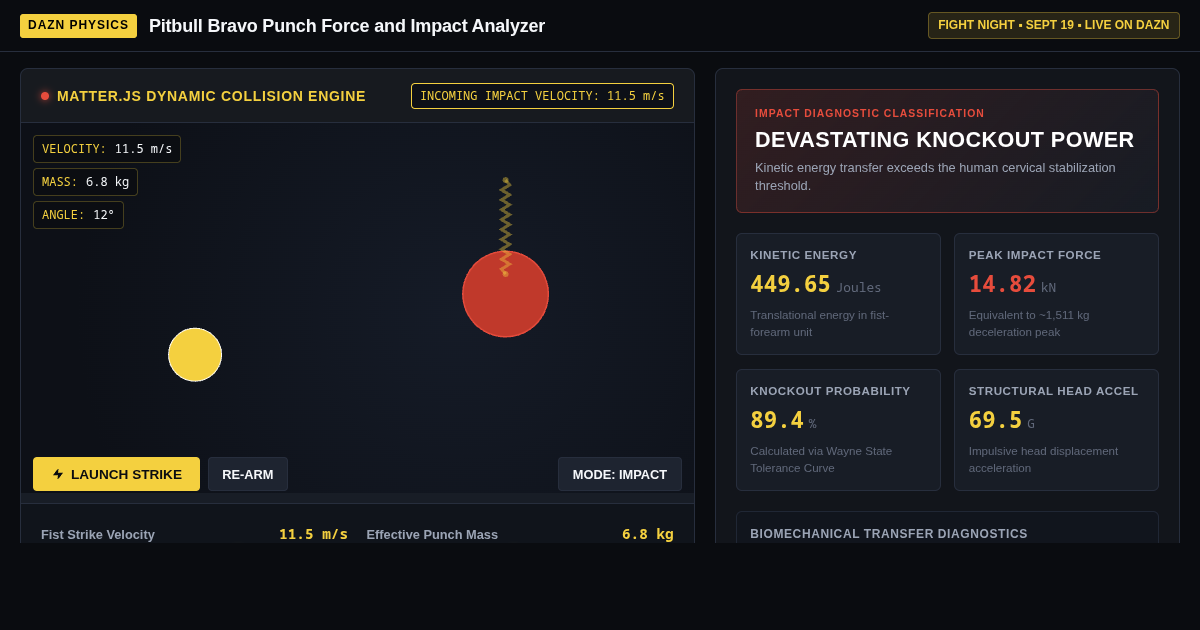Click the ANGLE: 12° overlay label
This screenshot has height=630, width=1200.
click(78, 215)
